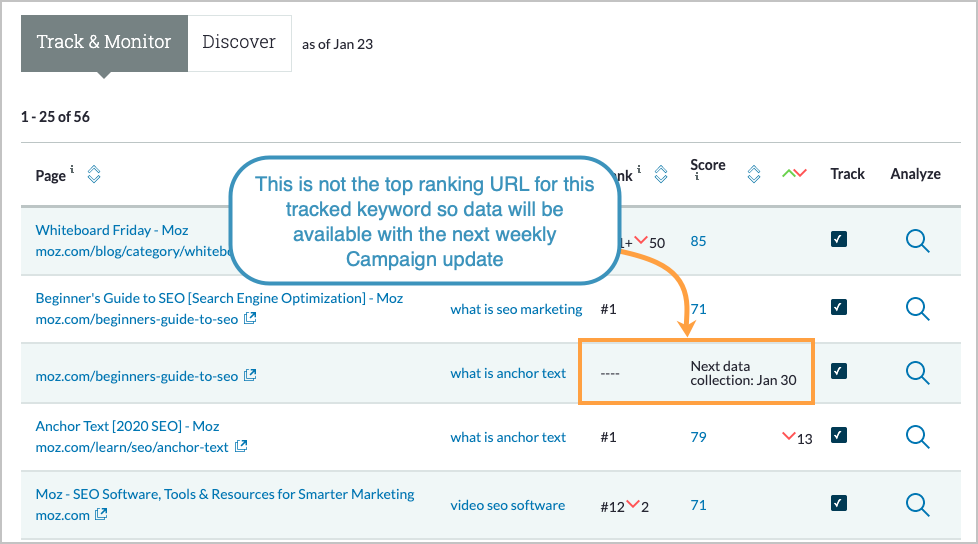The width and height of the screenshot is (978, 544).
Task: Click the 'video seo software' keyword link
Action: coord(507,505)
